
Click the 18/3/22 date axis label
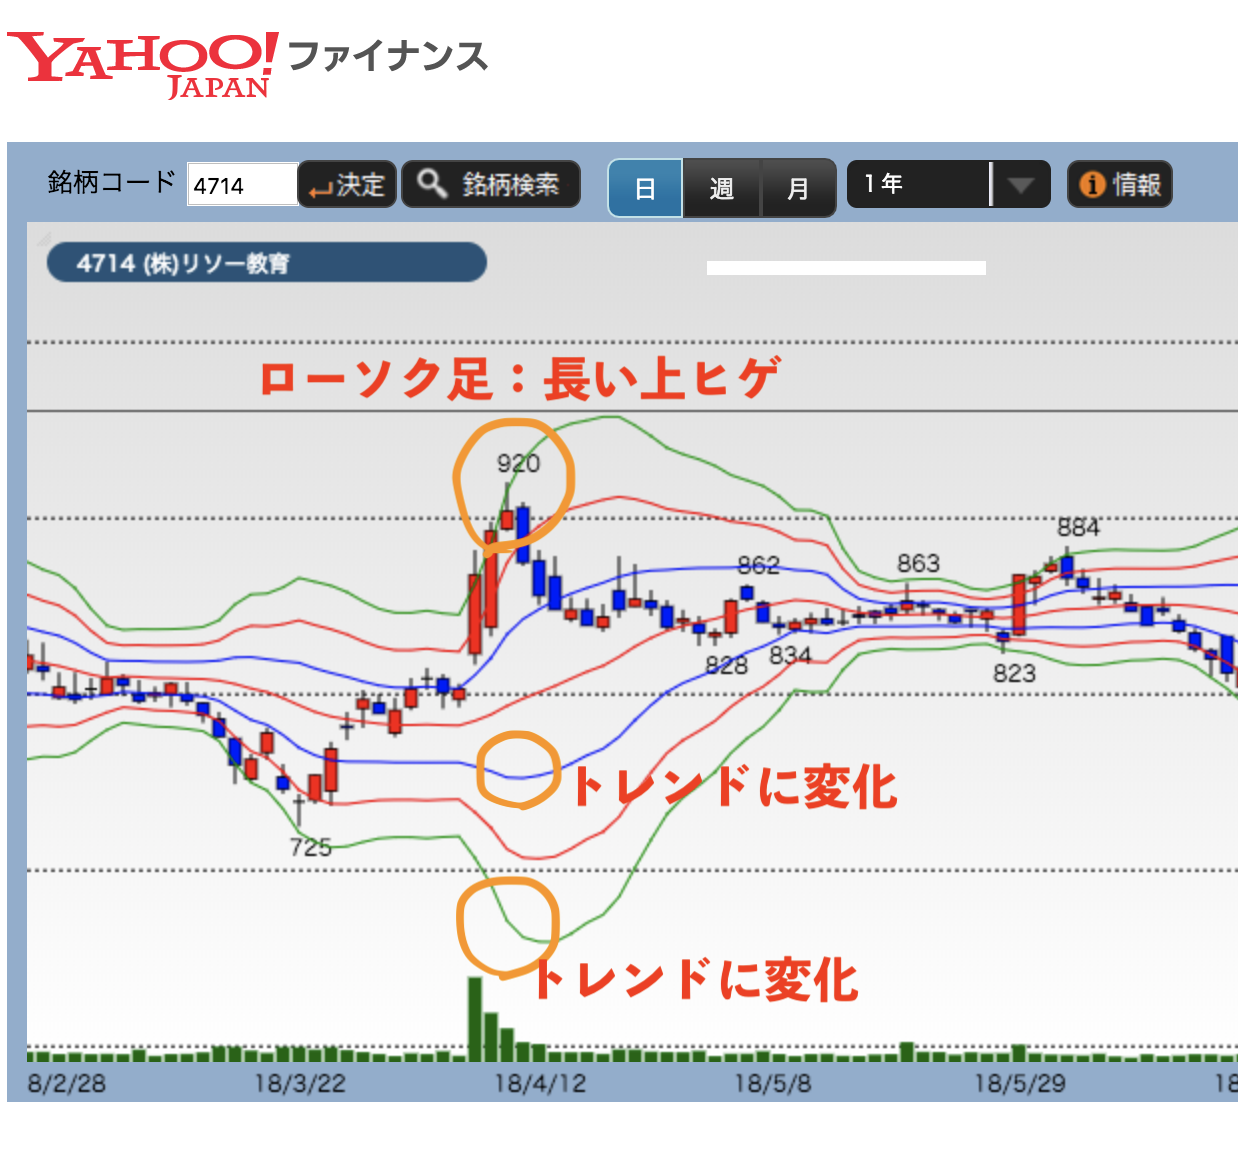click(300, 1083)
